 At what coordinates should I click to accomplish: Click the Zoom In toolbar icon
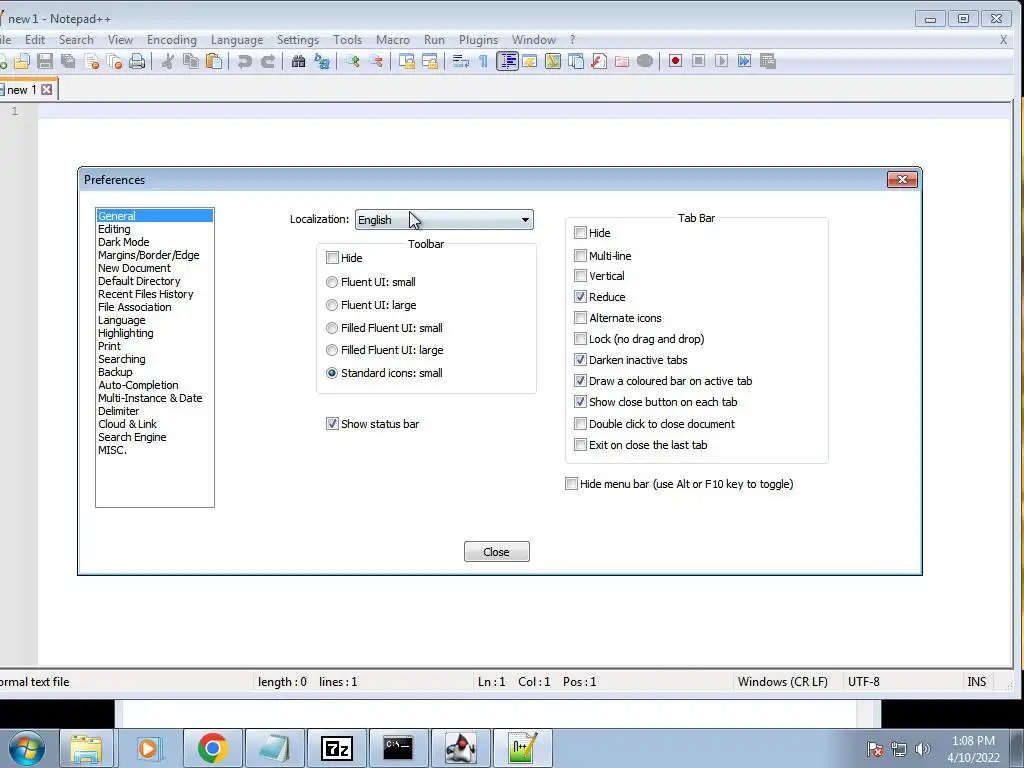tap(353, 61)
